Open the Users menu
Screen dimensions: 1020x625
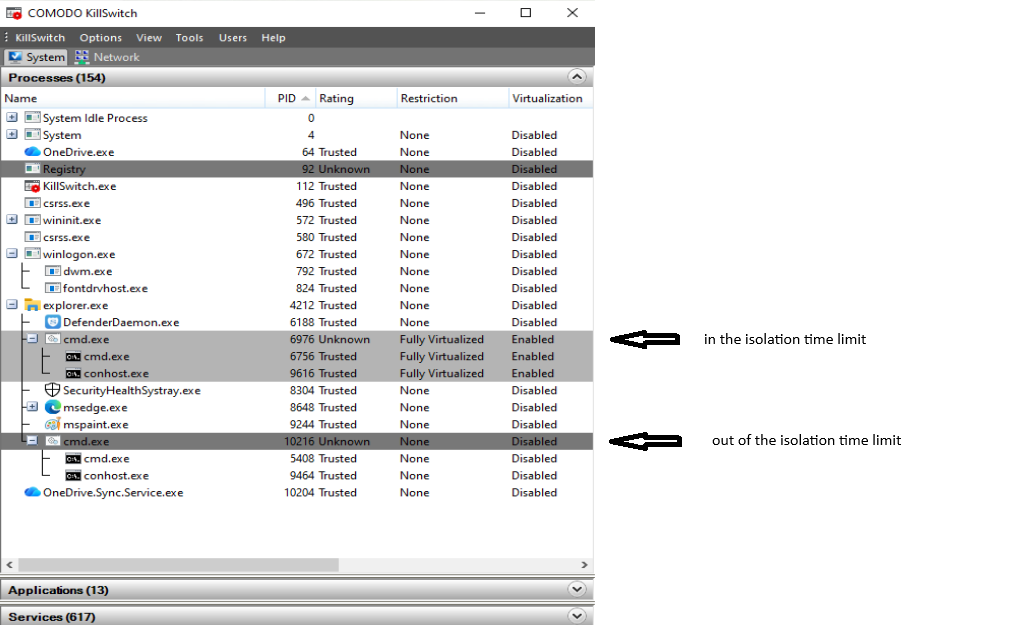click(x=233, y=38)
